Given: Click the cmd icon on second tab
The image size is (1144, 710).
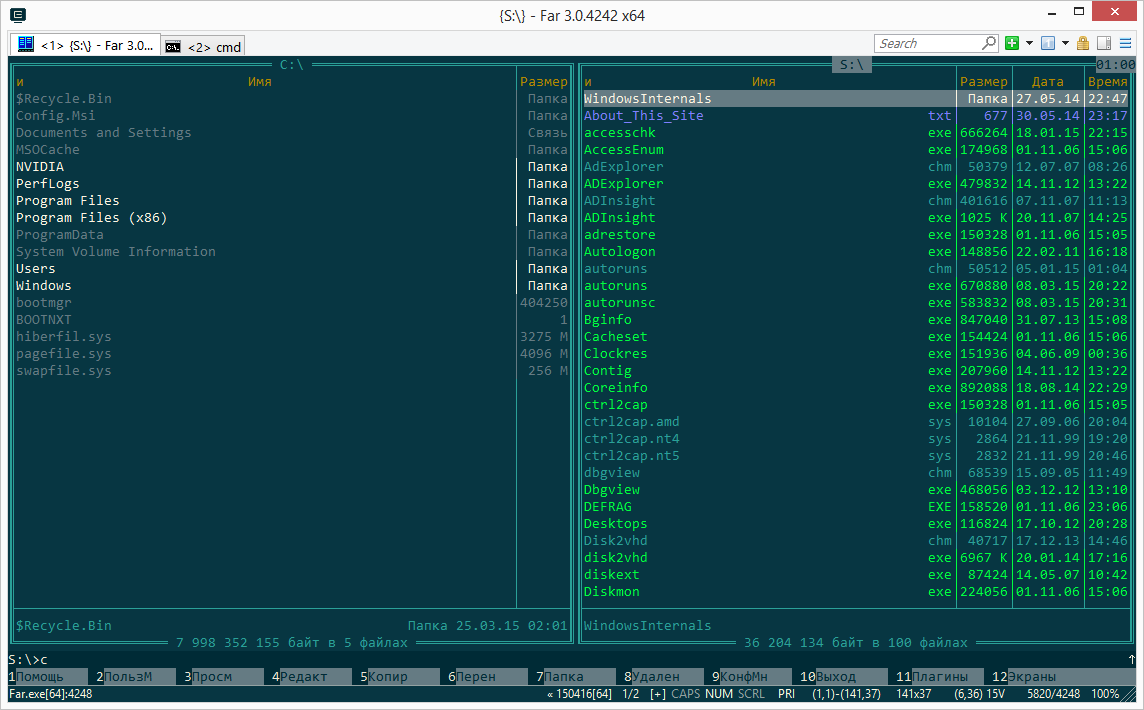Looking at the screenshot, I should tap(173, 47).
